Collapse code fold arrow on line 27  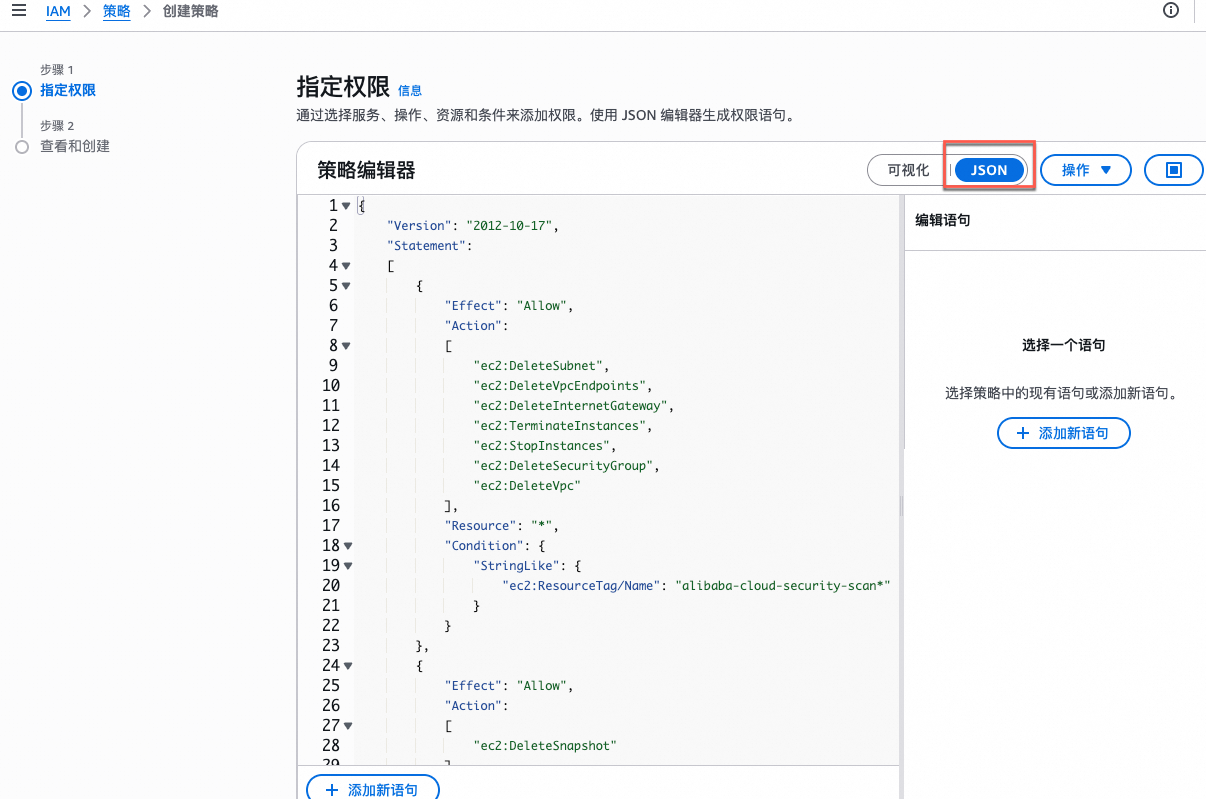347,726
